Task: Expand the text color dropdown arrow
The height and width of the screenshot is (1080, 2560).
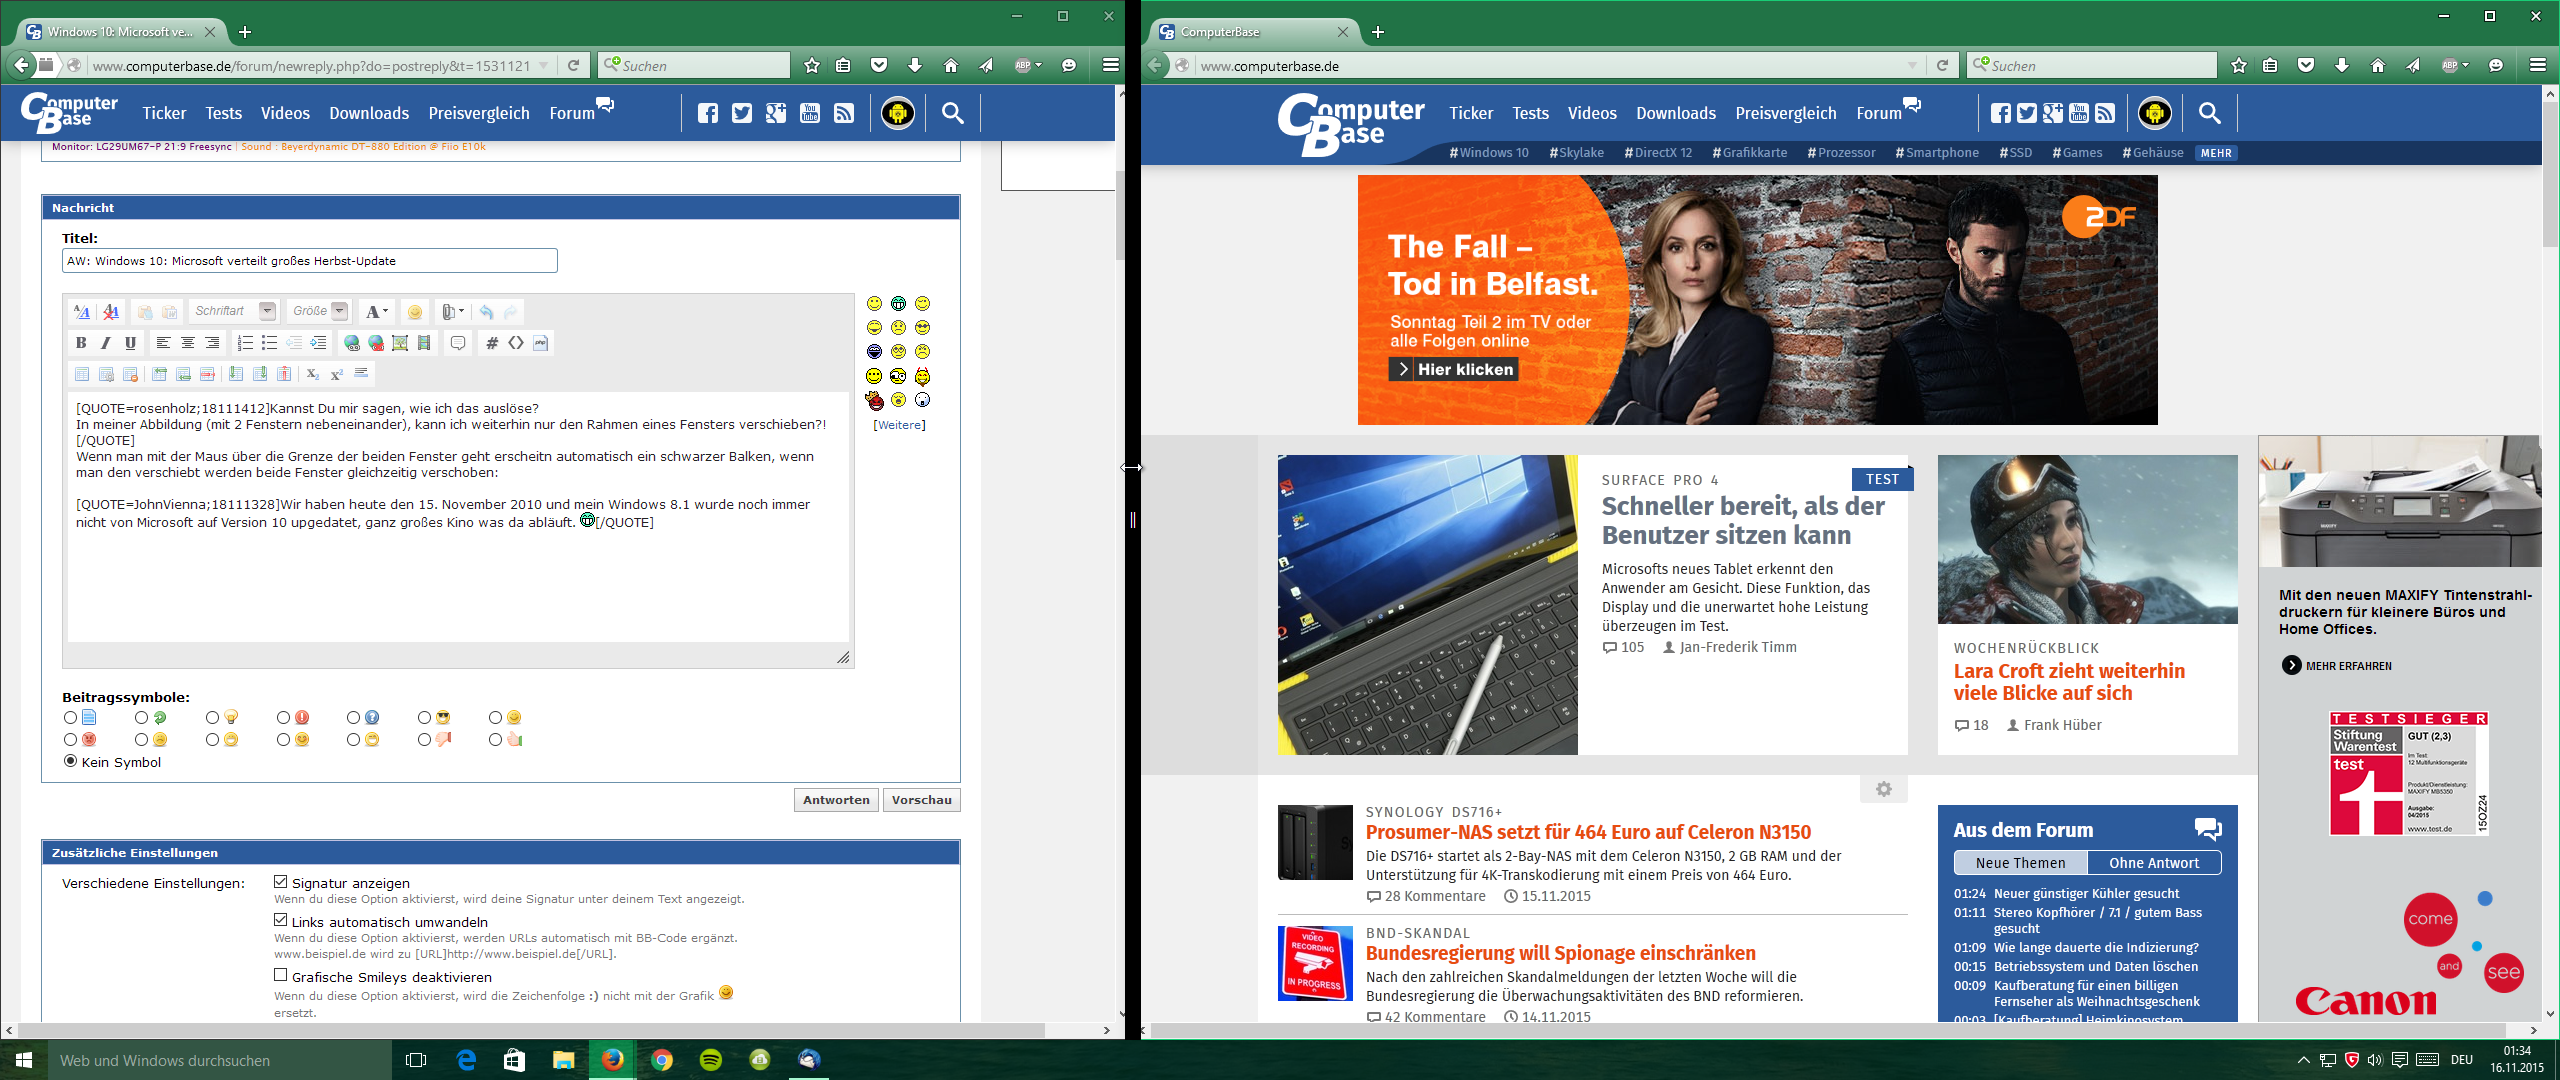Action: point(385,311)
